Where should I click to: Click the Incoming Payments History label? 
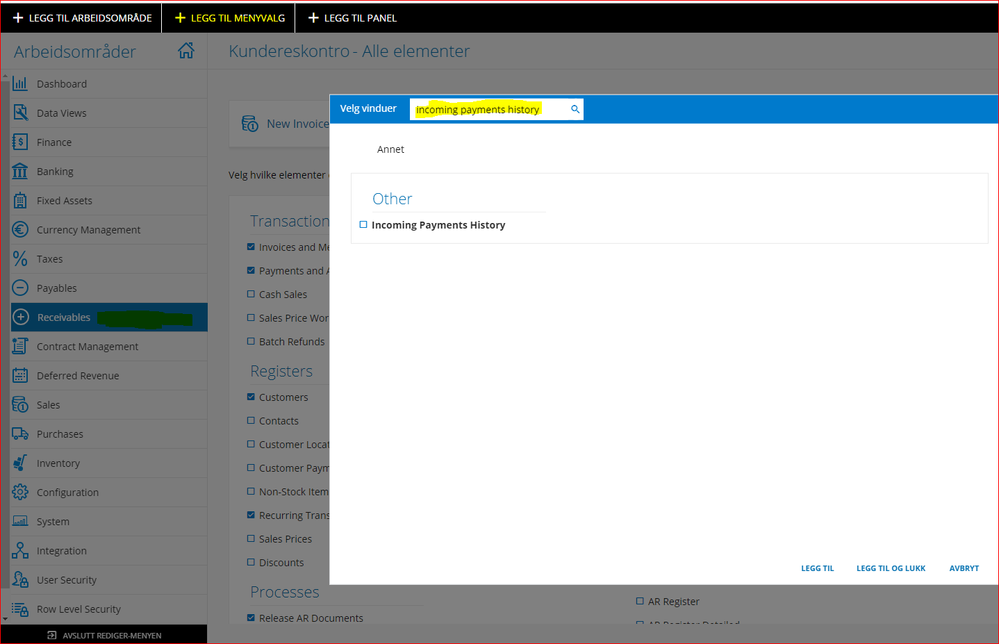pos(438,225)
